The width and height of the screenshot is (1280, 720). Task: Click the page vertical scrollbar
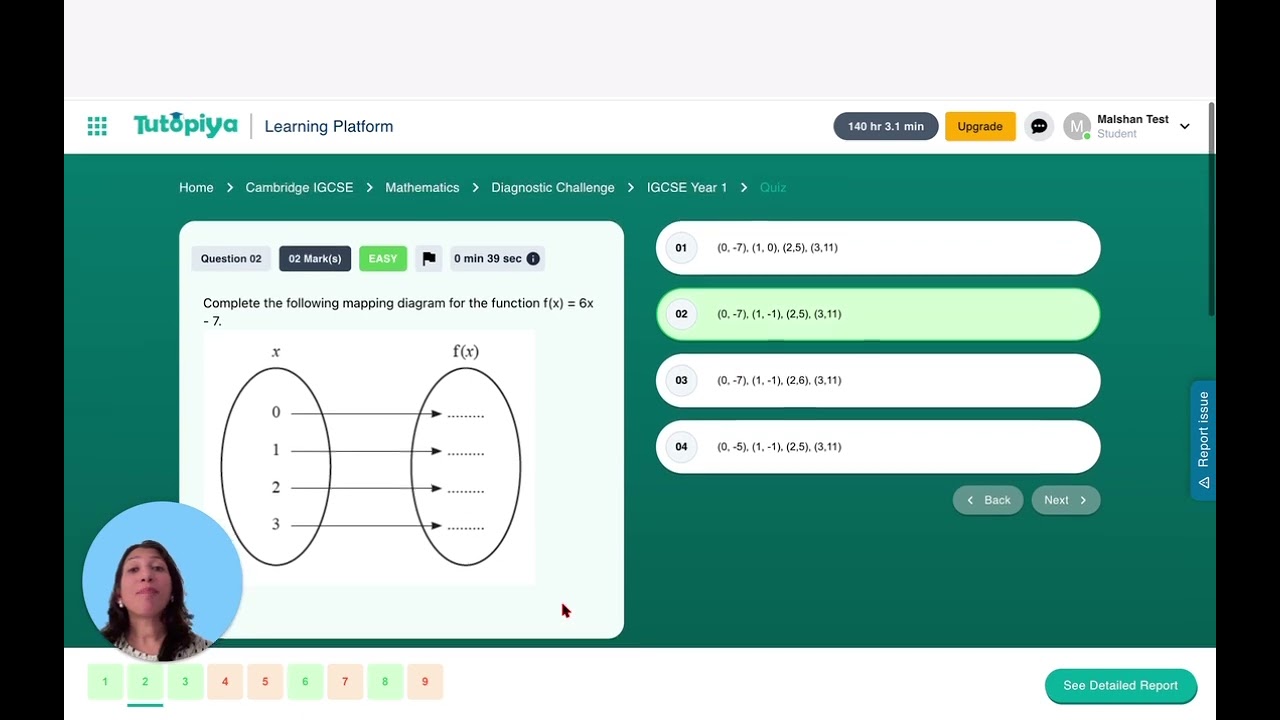1212,210
